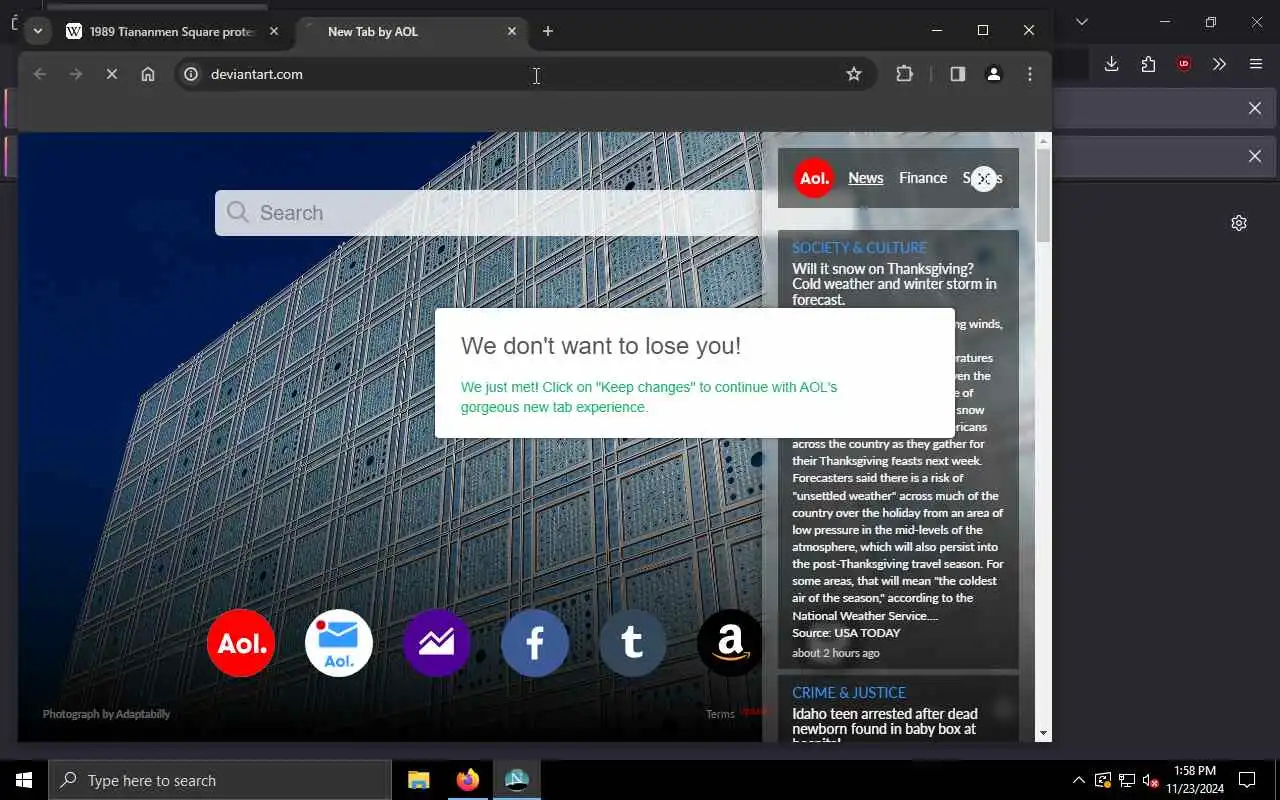This screenshot has height=800, width=1280.
Task: Open the Windows Start menu
Action: coord(24,780)
